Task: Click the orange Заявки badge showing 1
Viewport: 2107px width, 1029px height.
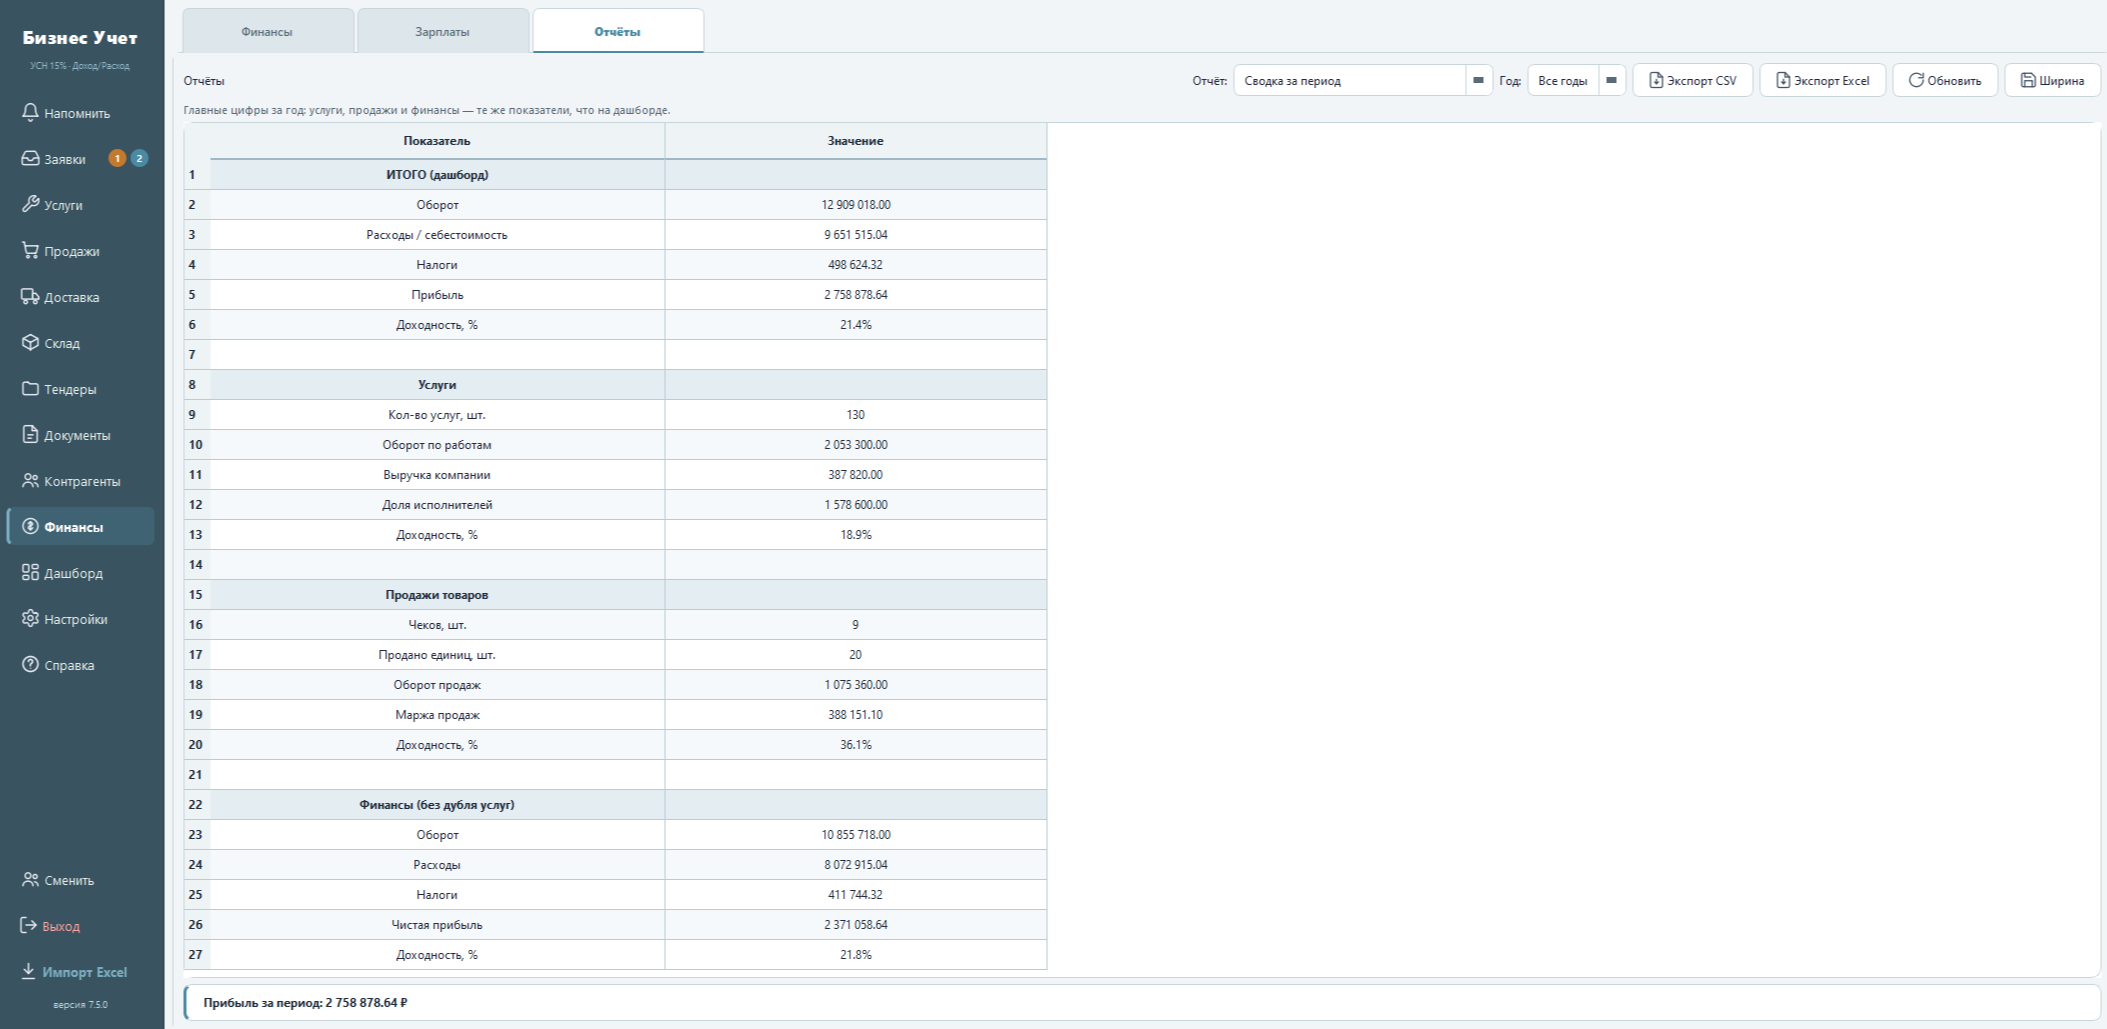Action: (x=117, y=158)
